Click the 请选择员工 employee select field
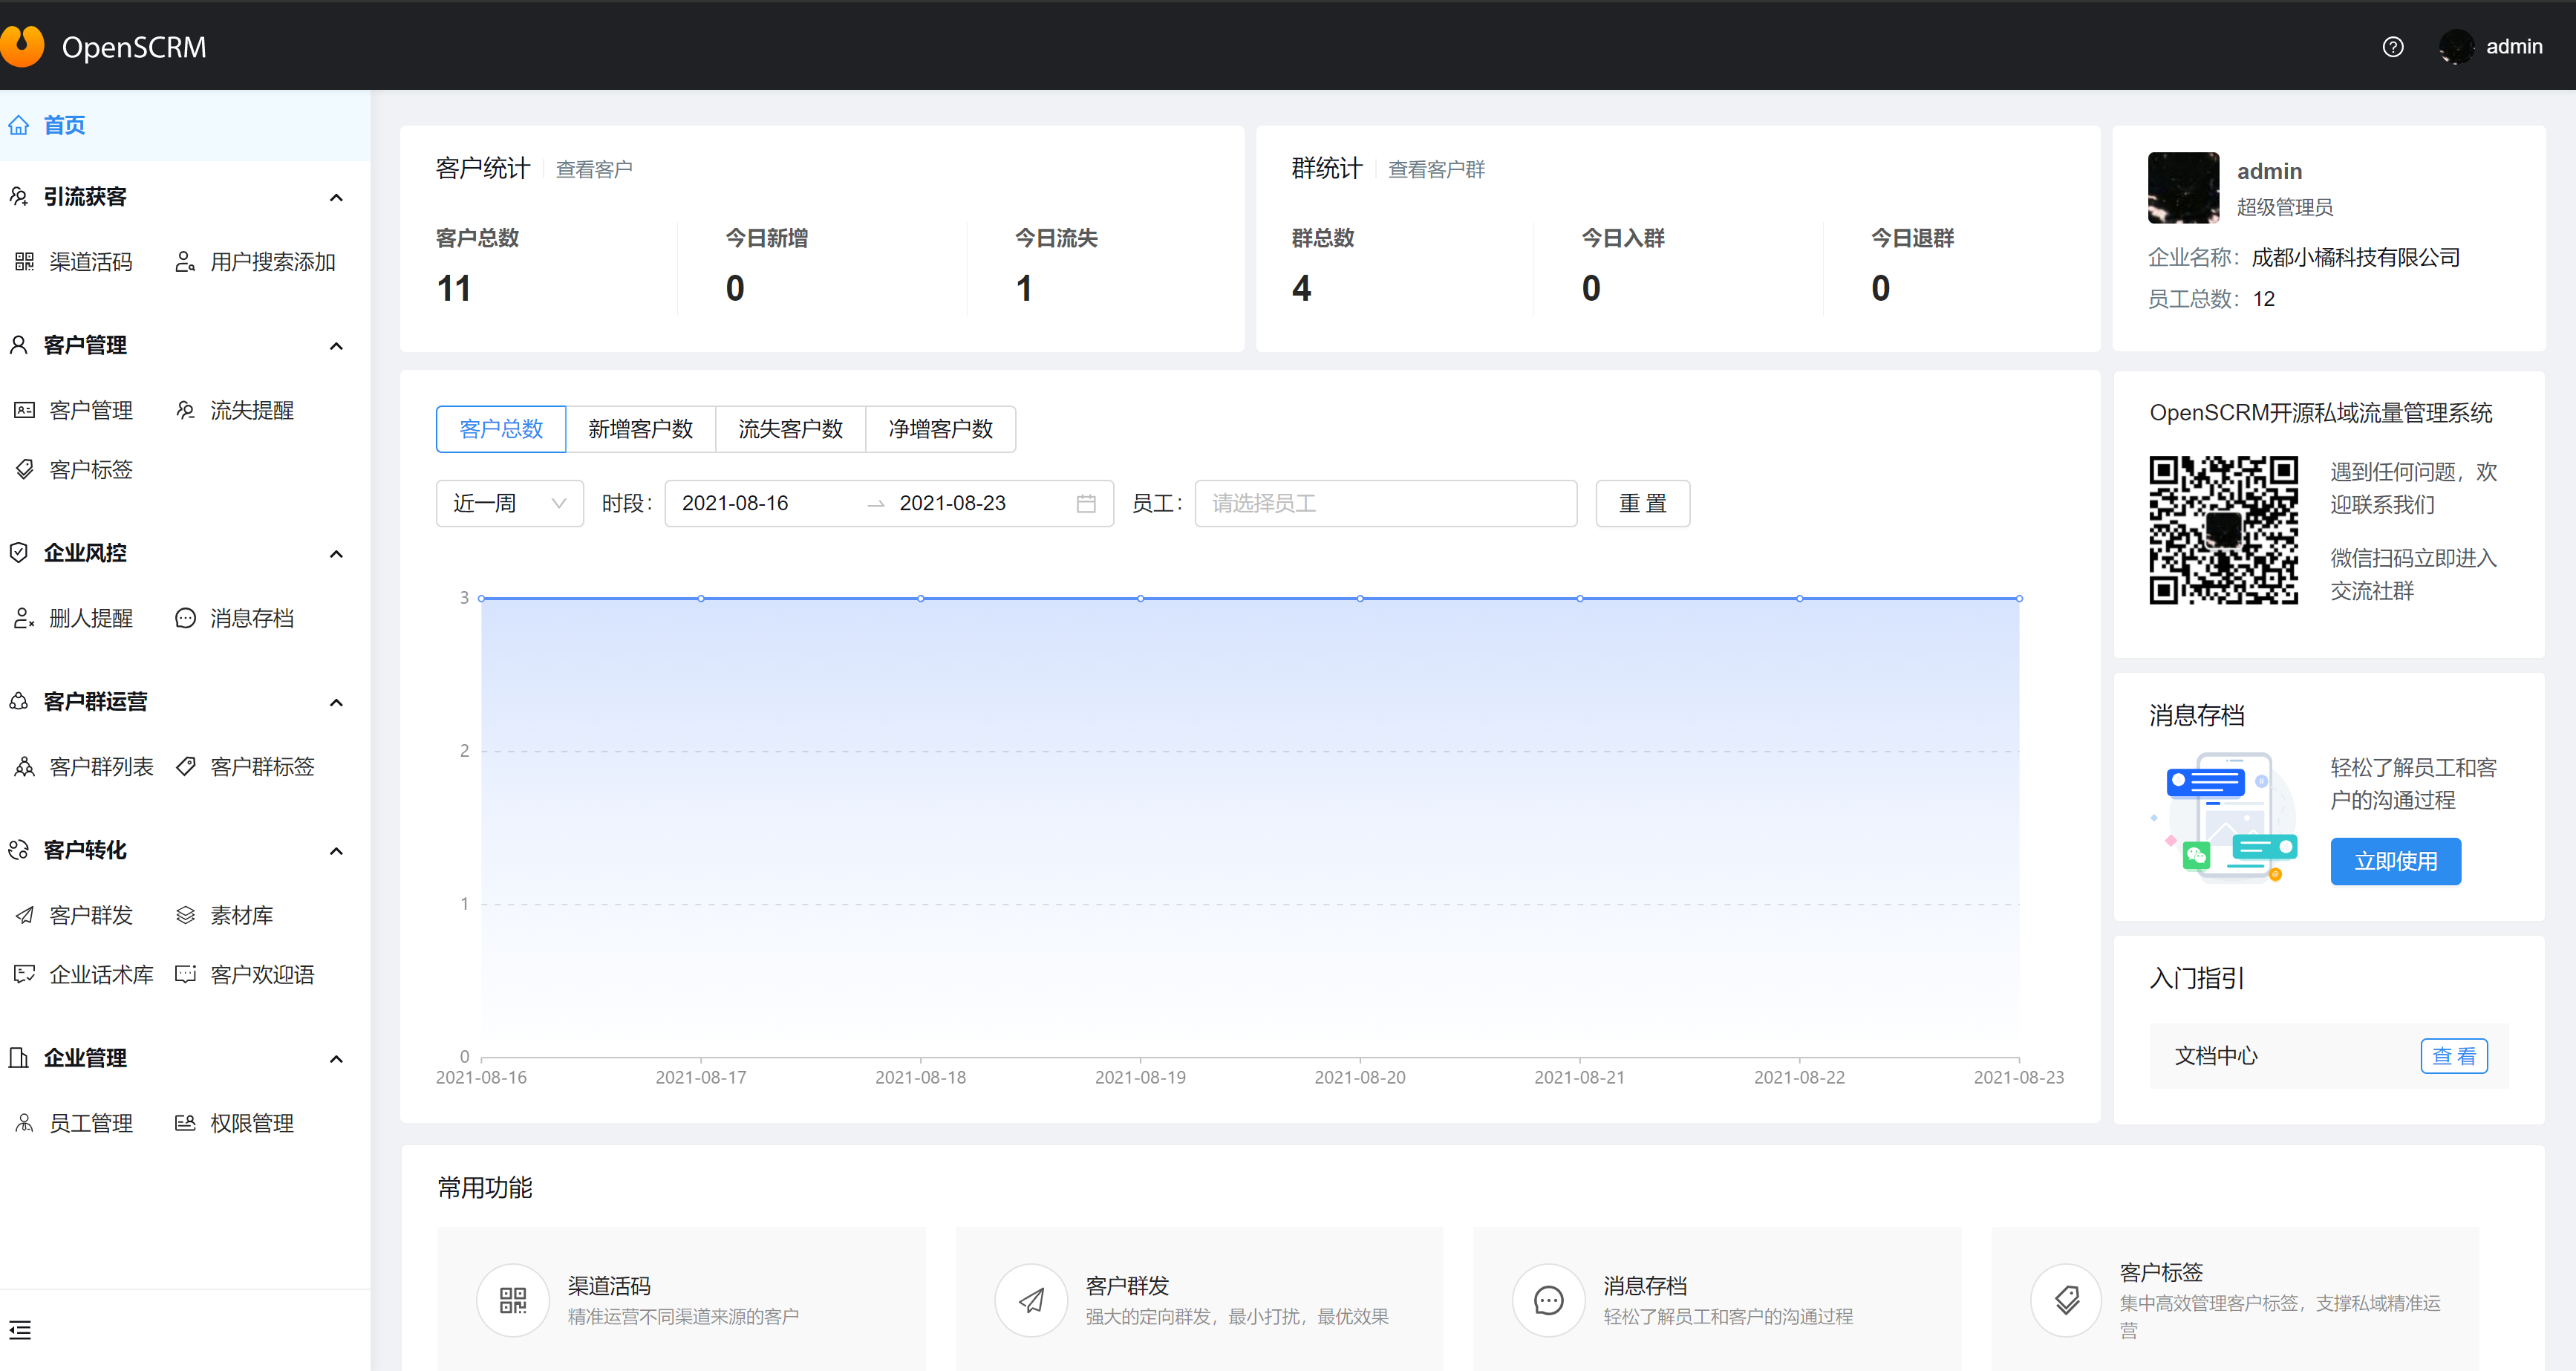The width and height of the screenshot is (2576, 1371). point(1385,503)
